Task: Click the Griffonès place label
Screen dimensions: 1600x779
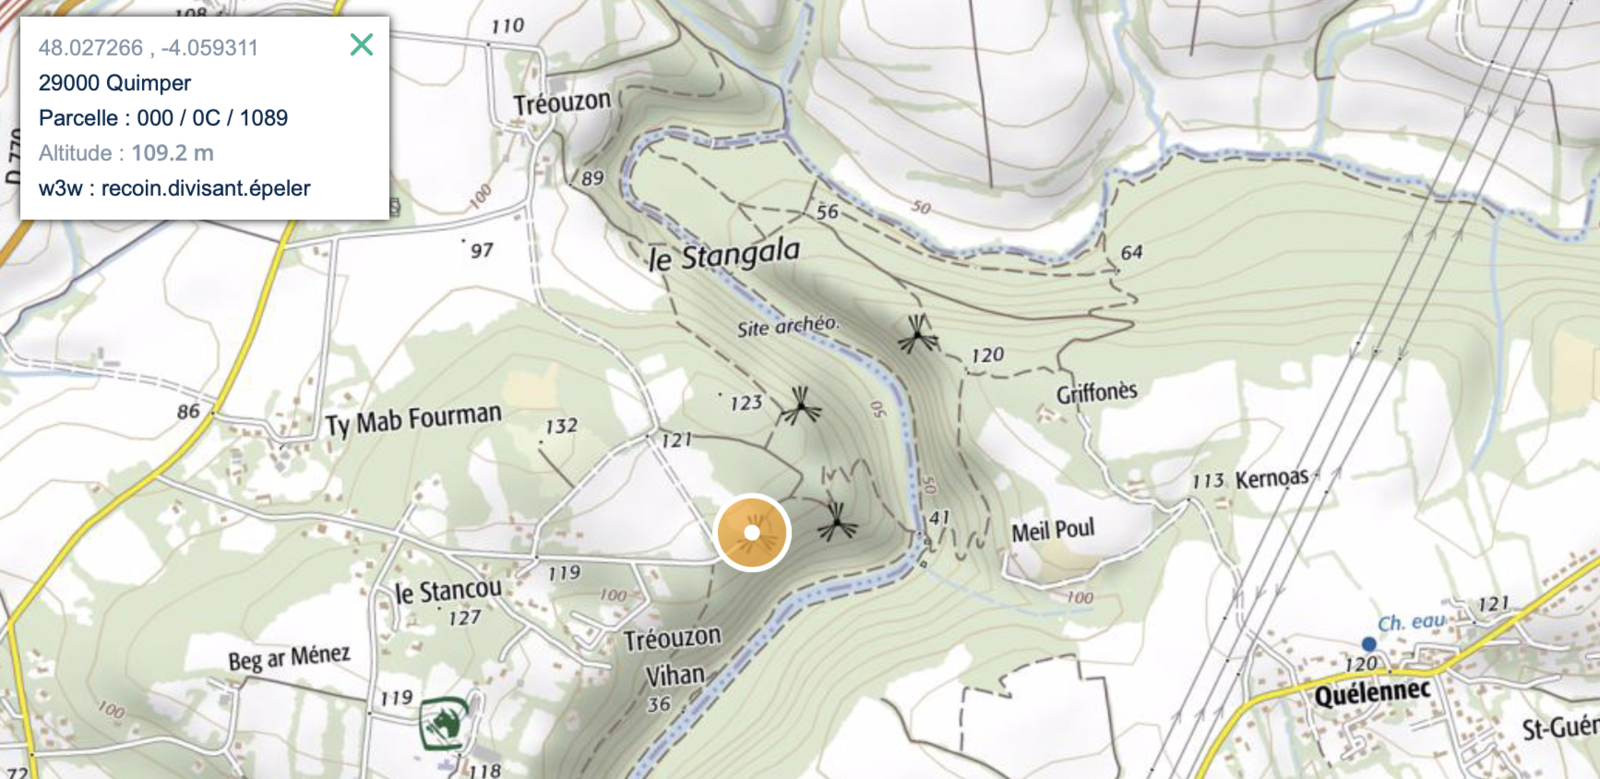Action: pos(1097,392)
